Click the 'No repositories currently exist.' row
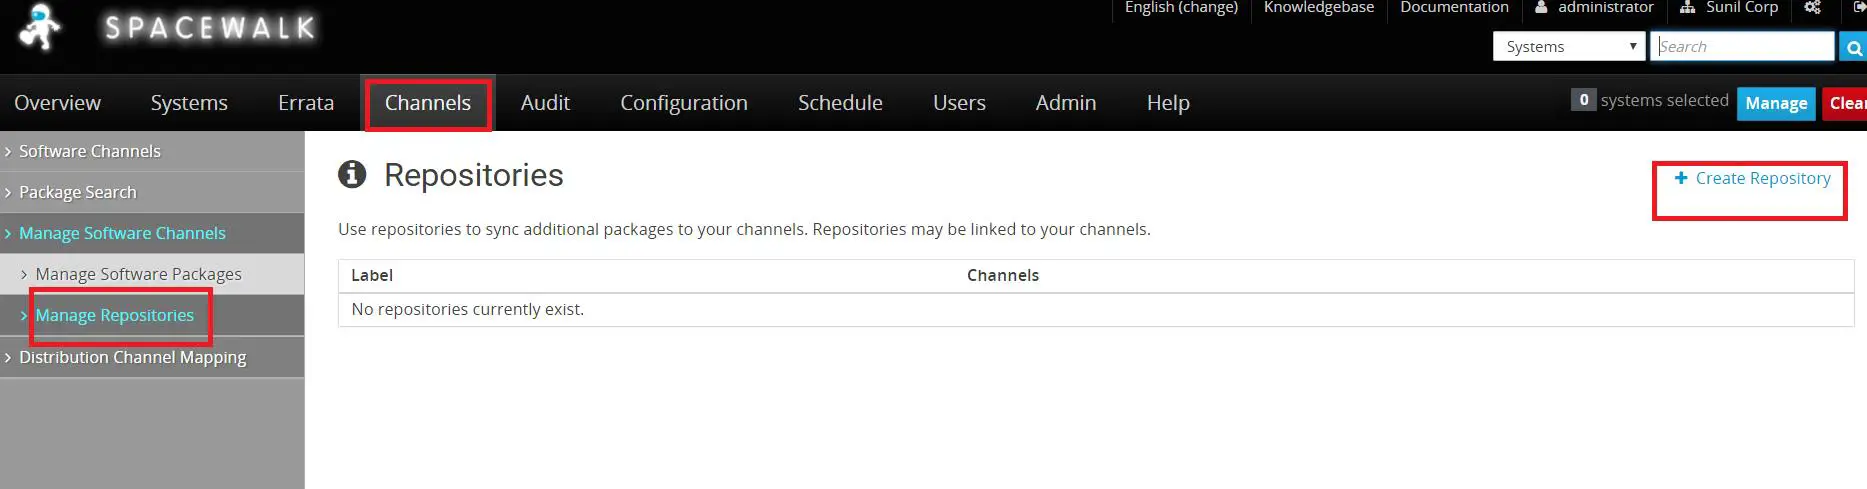 tap(1096, 310)
